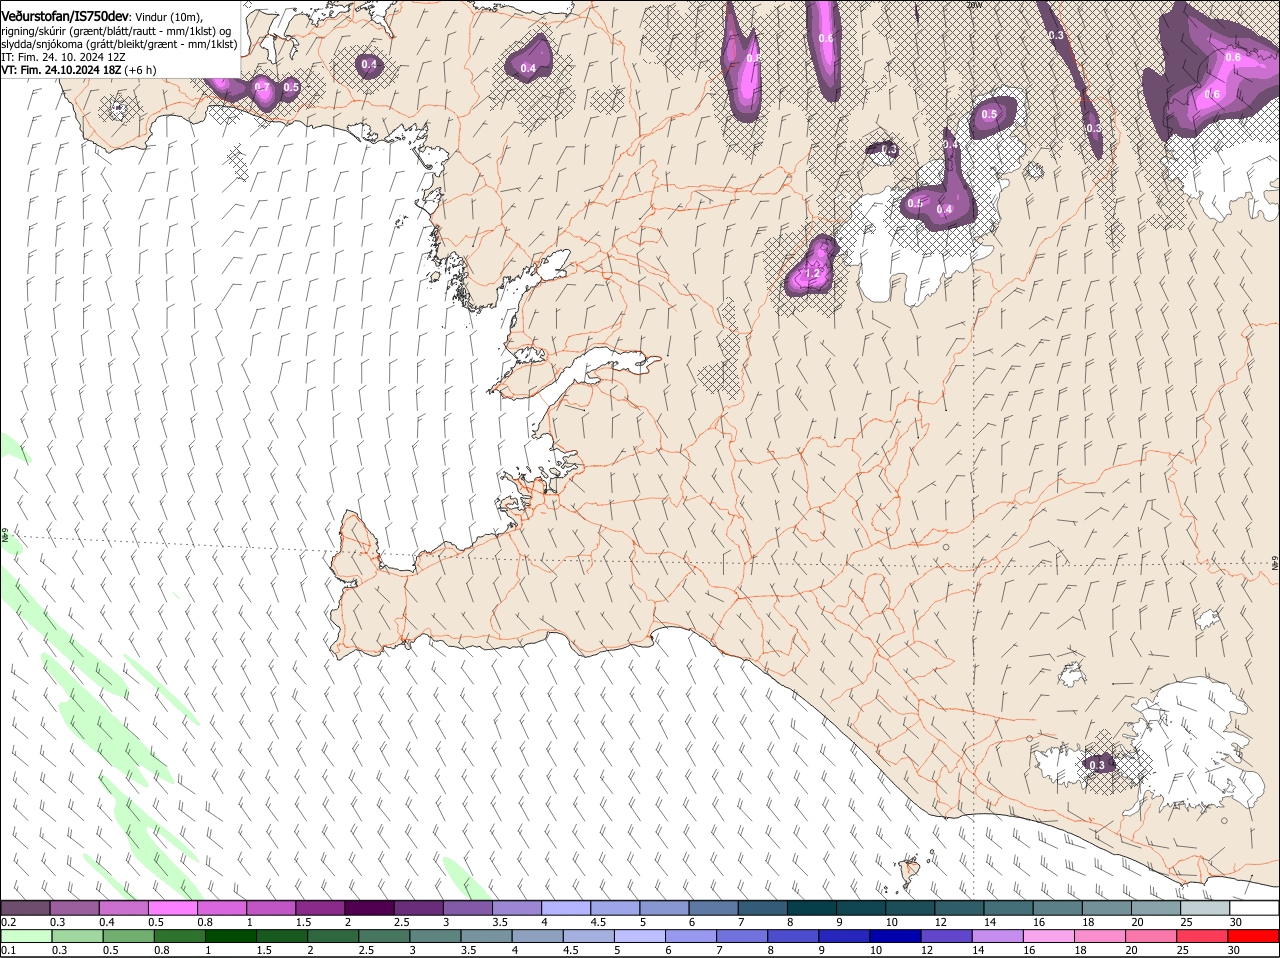
Task: Click the 30 value label in the upper legend row
Action: [x=1236, y=922]
